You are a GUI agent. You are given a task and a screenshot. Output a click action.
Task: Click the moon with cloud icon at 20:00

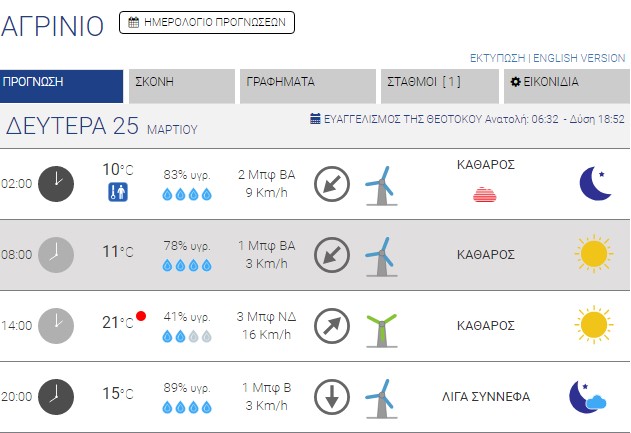tap(587, 397)
